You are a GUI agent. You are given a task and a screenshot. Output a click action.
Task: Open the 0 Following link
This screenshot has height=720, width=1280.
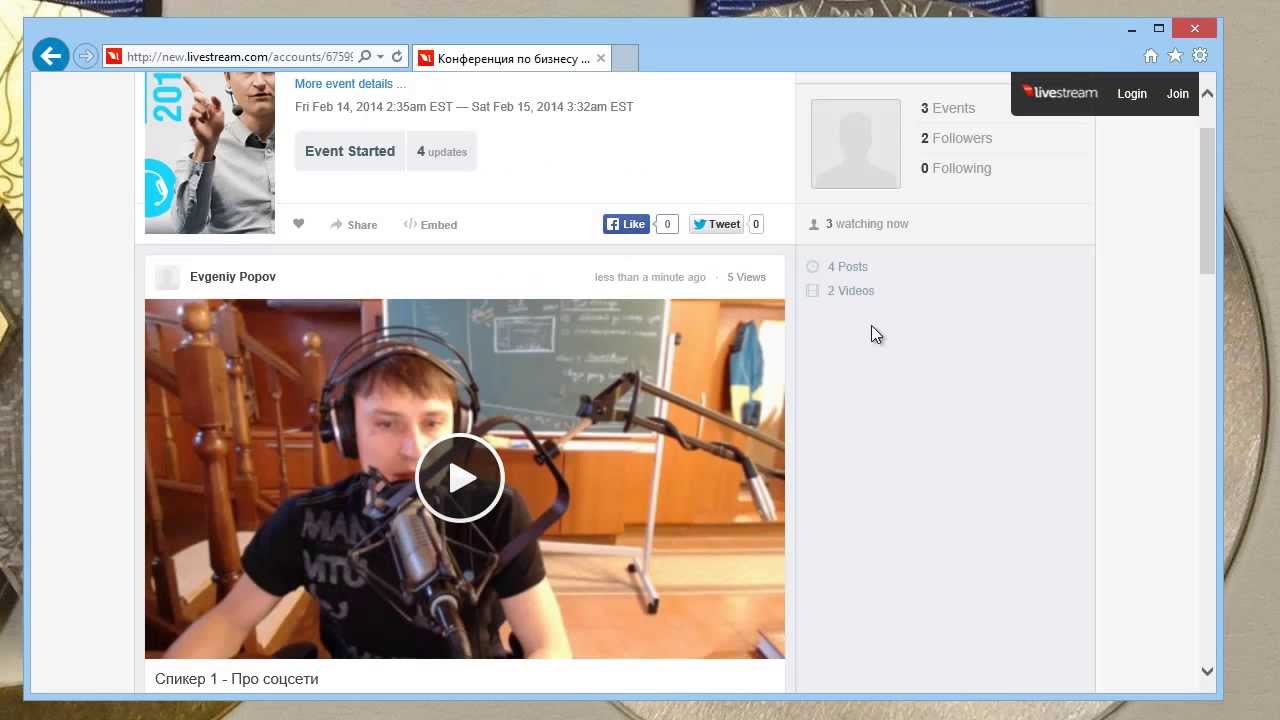(956, 168)
